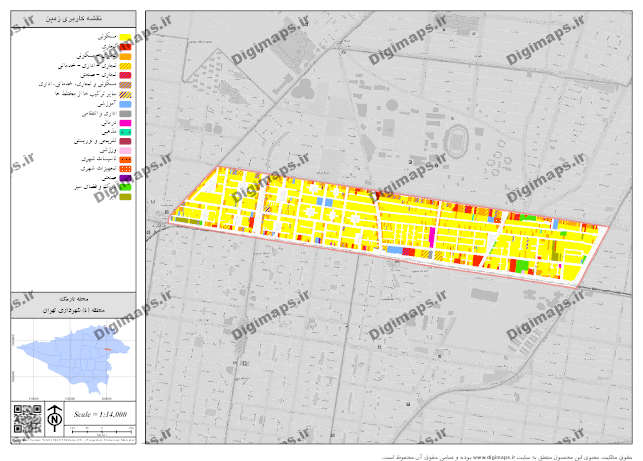Click the scale bar under the scale text

point(102,431)
